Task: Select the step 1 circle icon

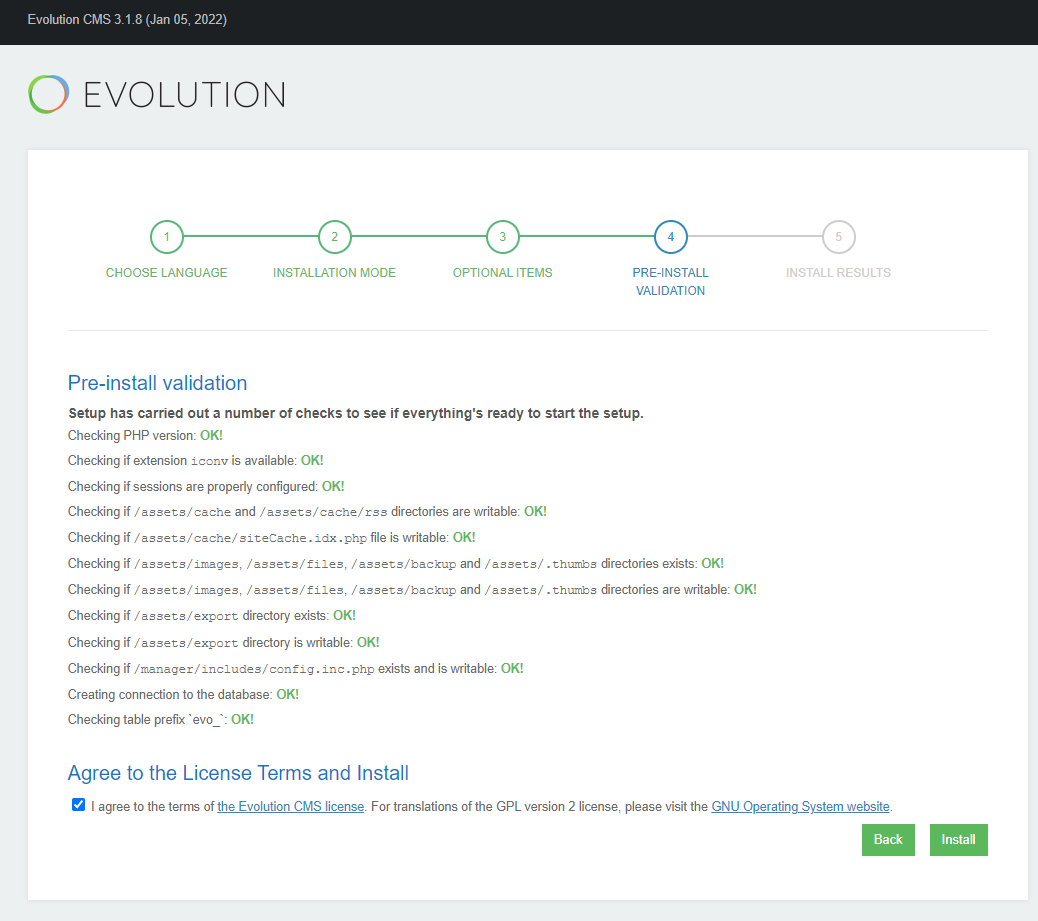Action: click(x=166, y=237)
